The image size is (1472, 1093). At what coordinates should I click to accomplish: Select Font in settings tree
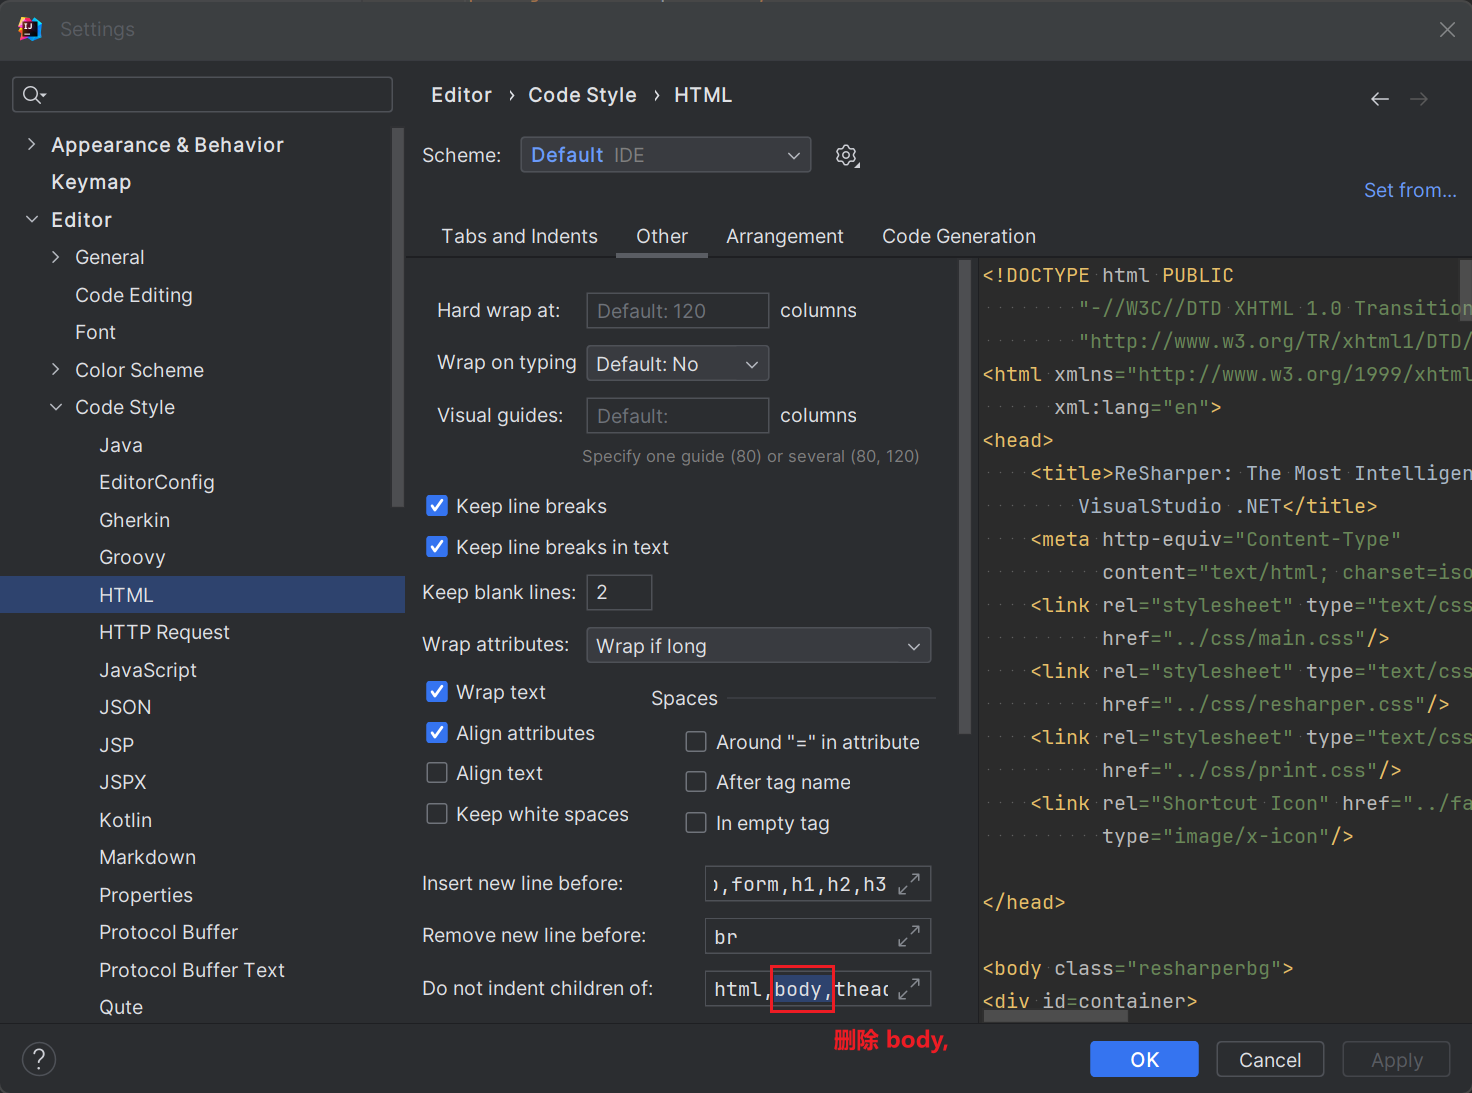pos(95,332)
